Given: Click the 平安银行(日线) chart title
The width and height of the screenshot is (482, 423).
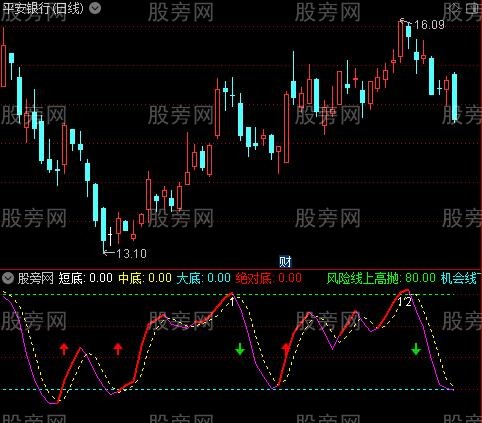Looking at the screenshot, I should coord(43,8).
